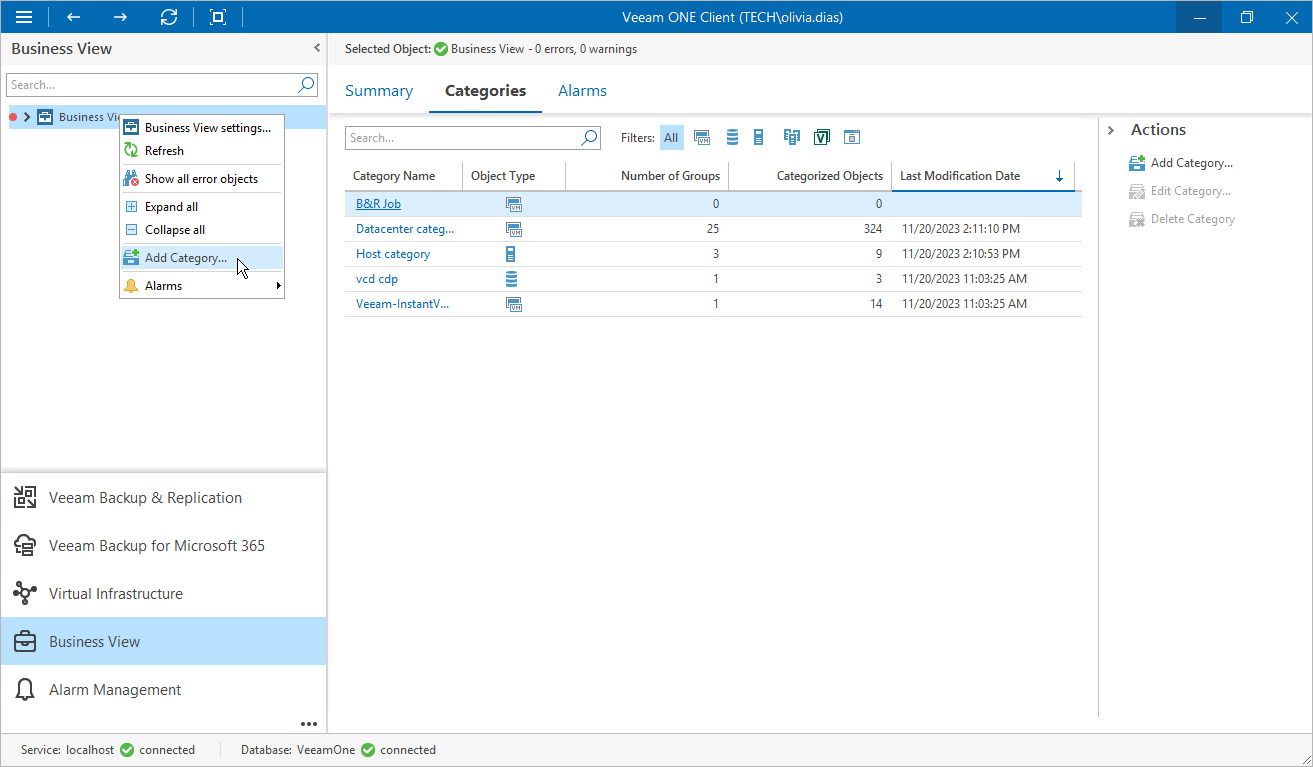Screen dimensions: 1313x767
Task: Open the B&R Job category link
Action: click(377, 203)
